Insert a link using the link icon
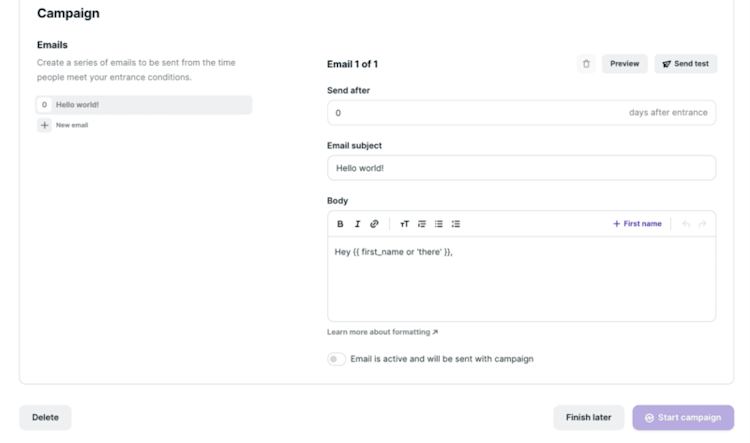This screenshot has height=443, width=750. [374, 224]
